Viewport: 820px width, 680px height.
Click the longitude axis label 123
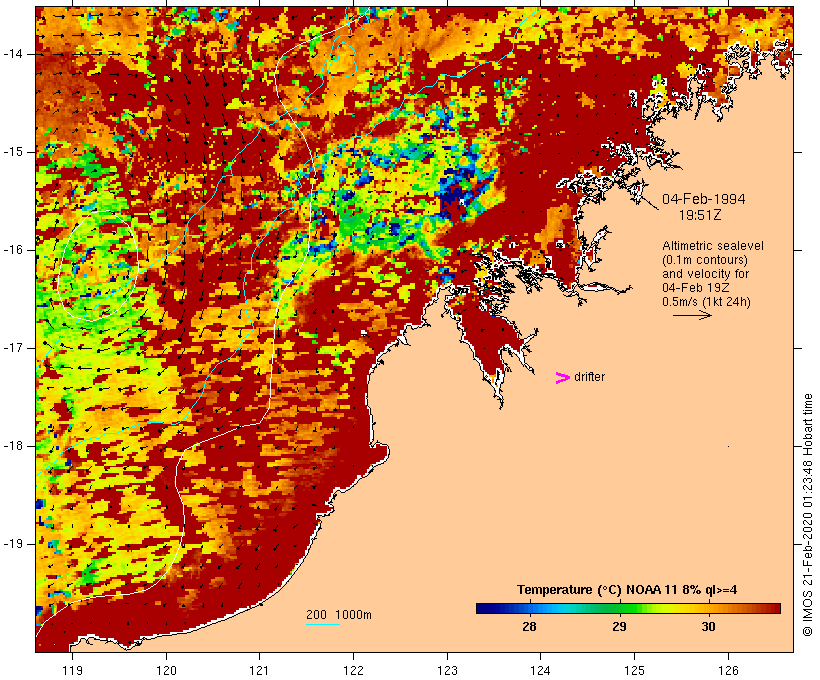click(x=447, y=671)
